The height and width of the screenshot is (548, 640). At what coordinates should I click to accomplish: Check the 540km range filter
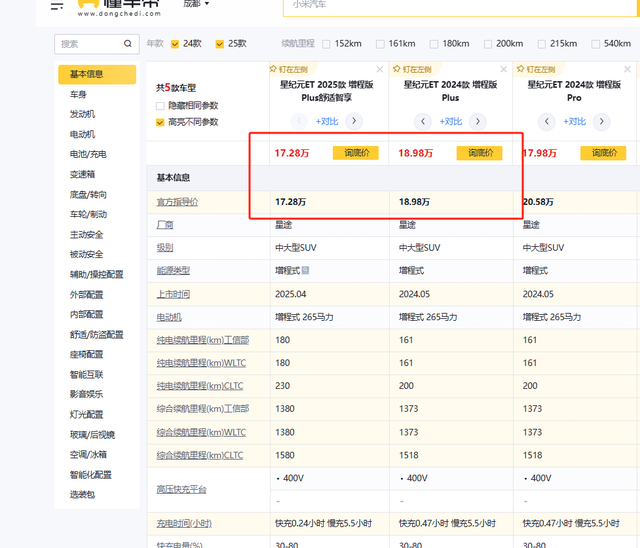tap(596, 44)
